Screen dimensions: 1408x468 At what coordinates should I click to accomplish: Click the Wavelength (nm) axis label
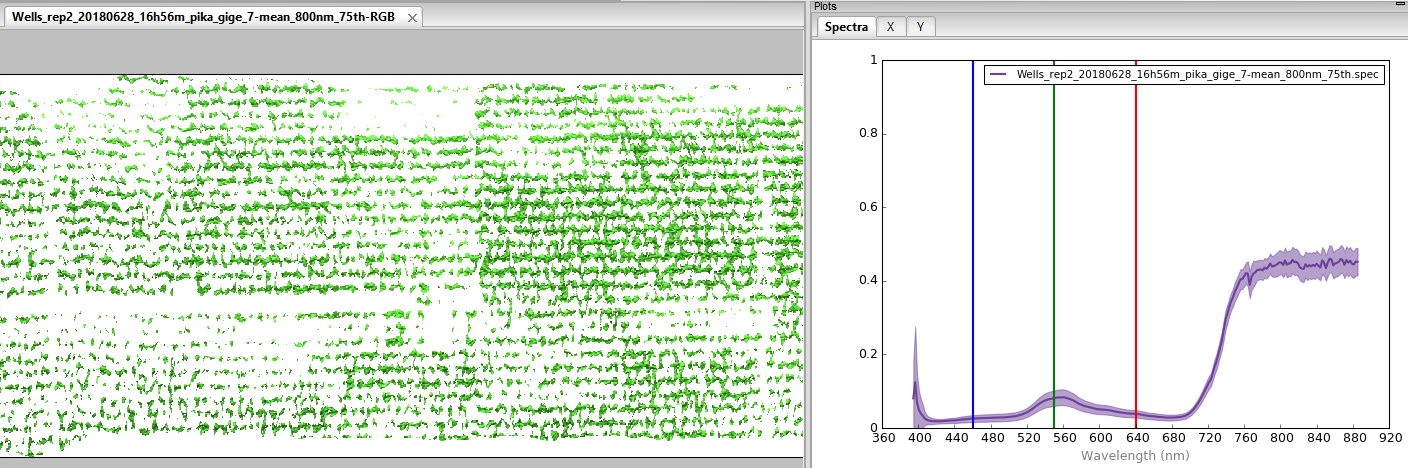(x=1134, y=455)
